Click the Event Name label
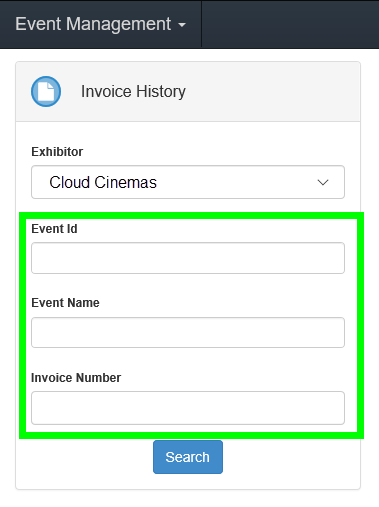The image size is (379, 507). [65, 303]
